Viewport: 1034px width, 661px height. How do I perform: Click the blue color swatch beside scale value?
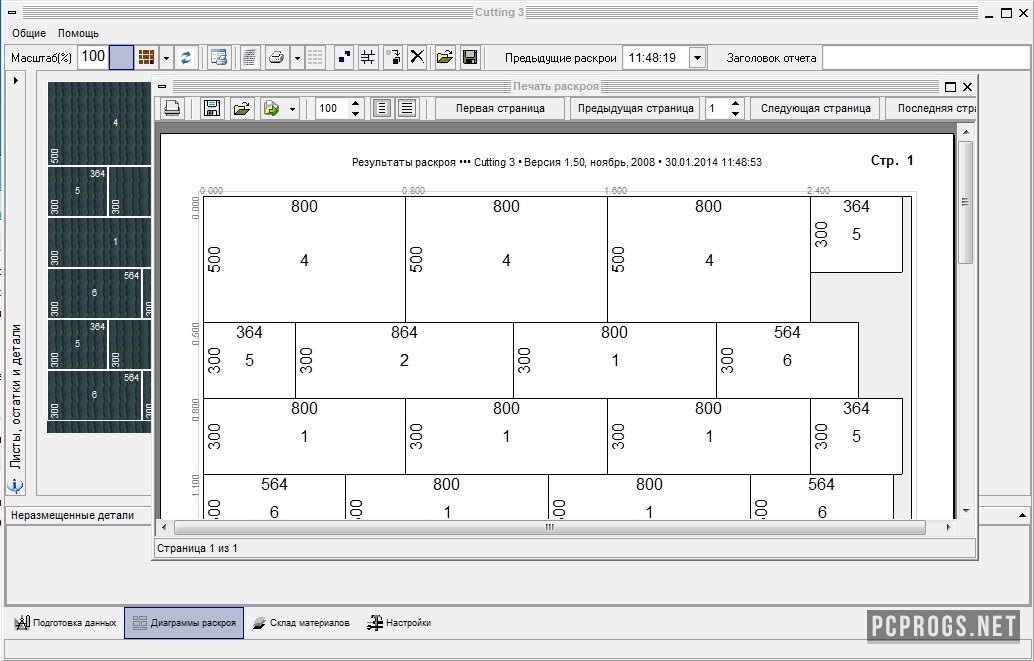point(121,58)
